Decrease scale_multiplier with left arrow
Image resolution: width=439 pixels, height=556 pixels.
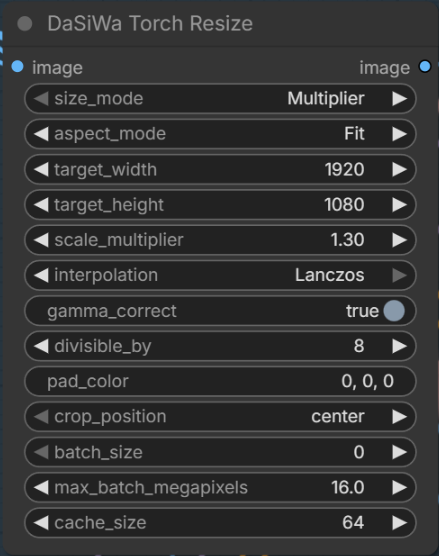click(x=41, y=240)
